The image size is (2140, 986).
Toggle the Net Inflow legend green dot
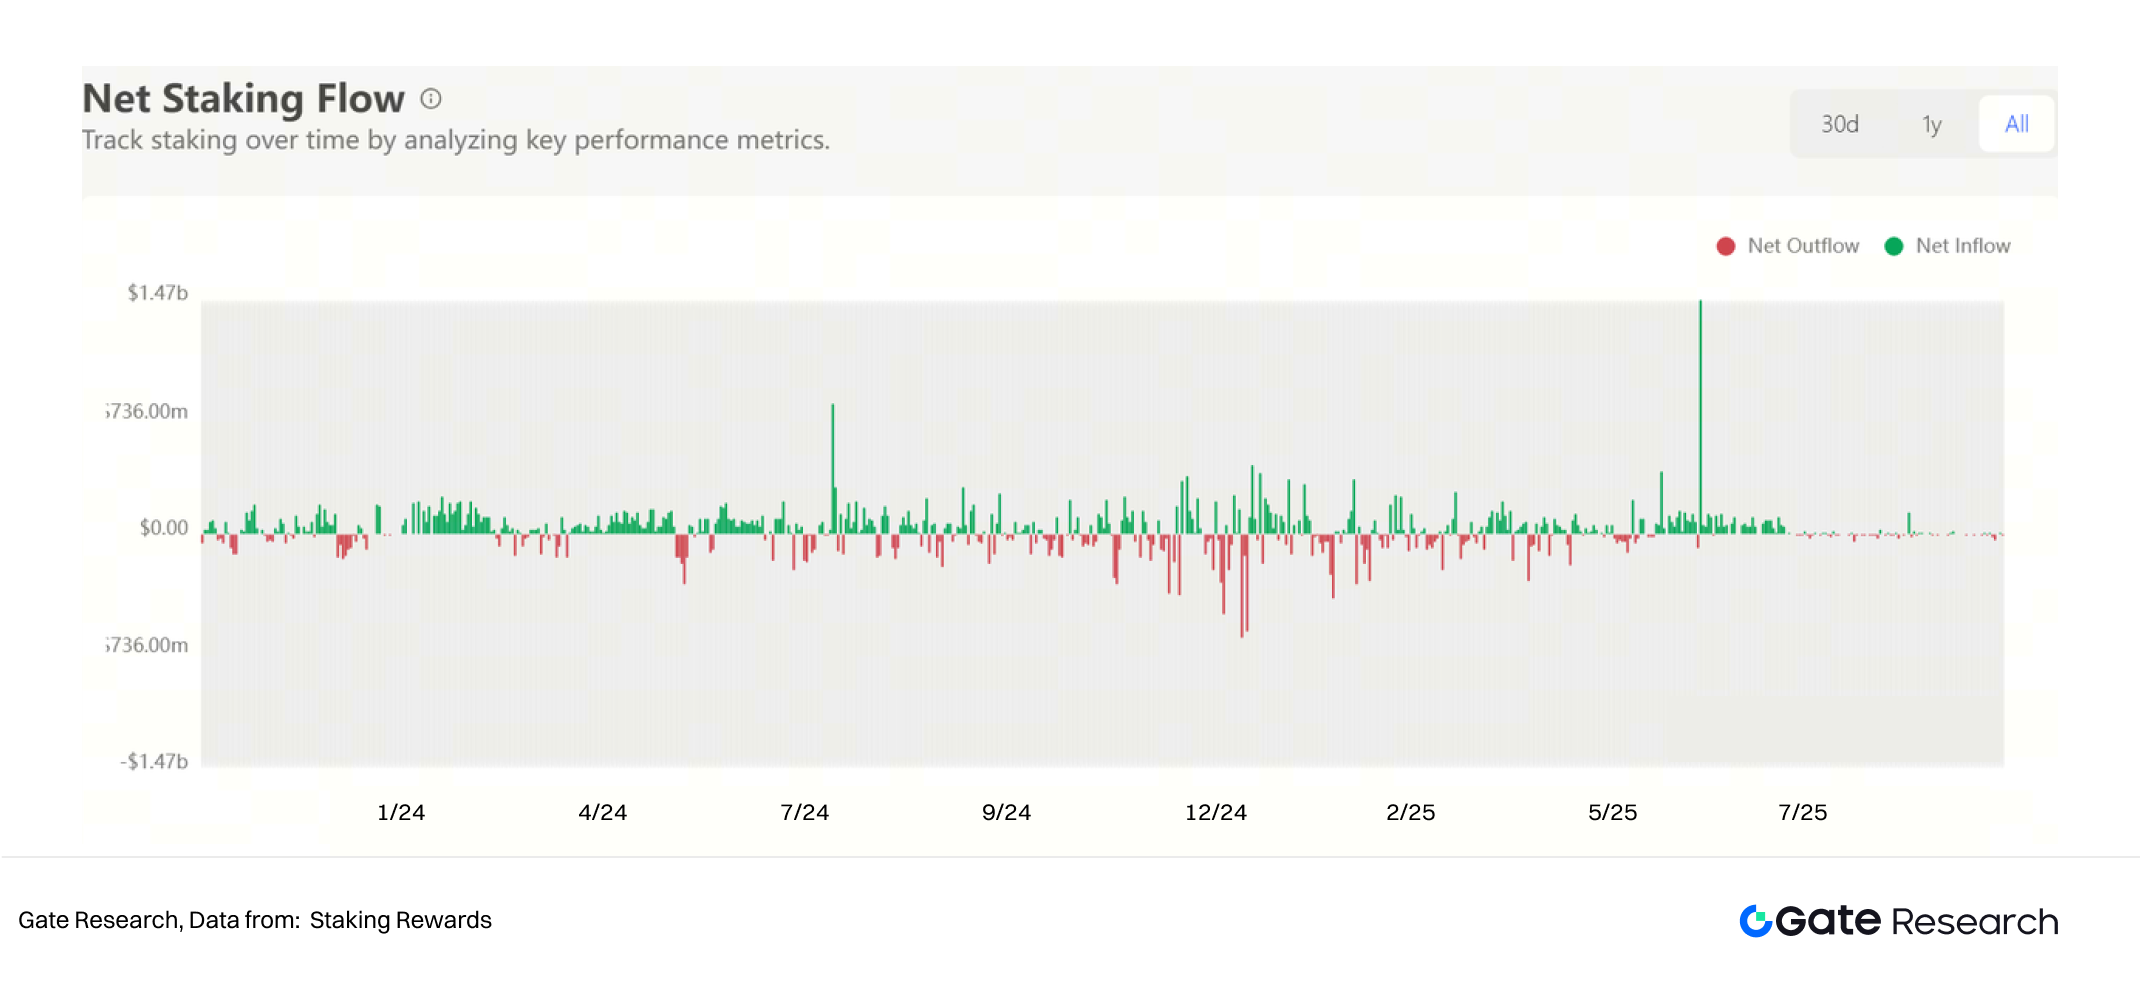pyautogui.click(x=1893, y=246)
